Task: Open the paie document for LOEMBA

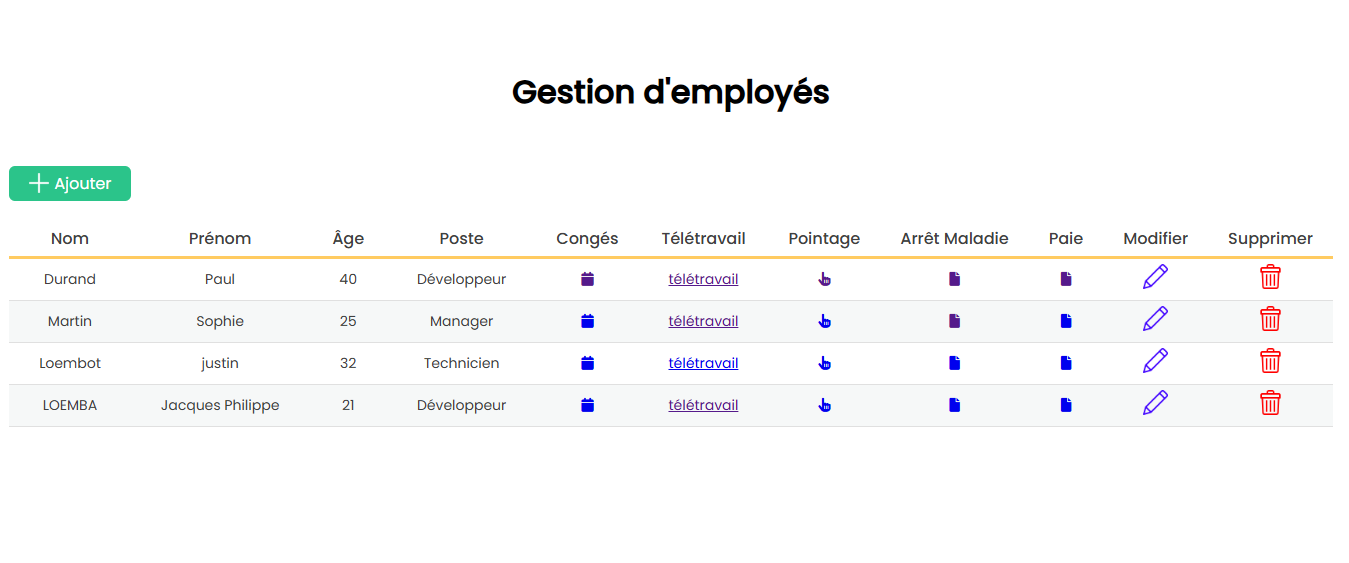Action: pos(1066,405)
